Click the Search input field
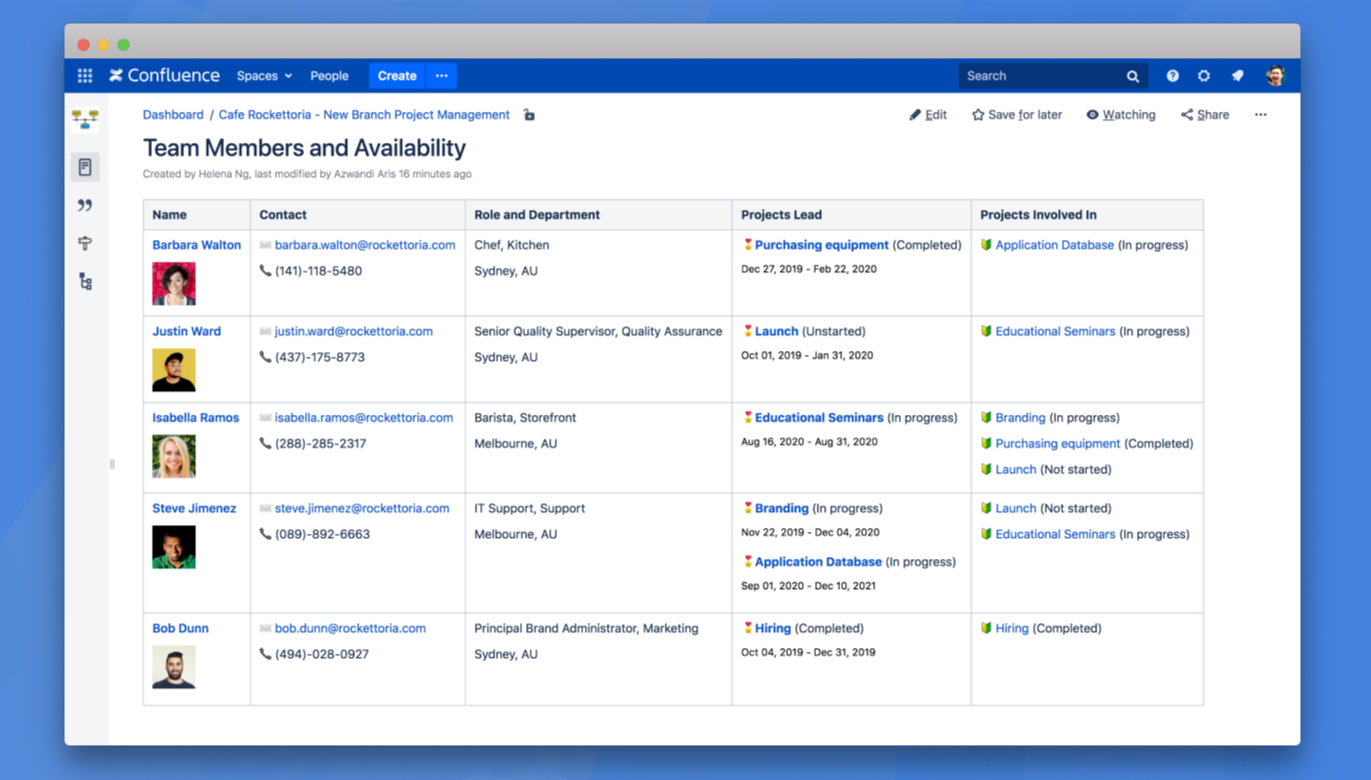 [1040, 76]
